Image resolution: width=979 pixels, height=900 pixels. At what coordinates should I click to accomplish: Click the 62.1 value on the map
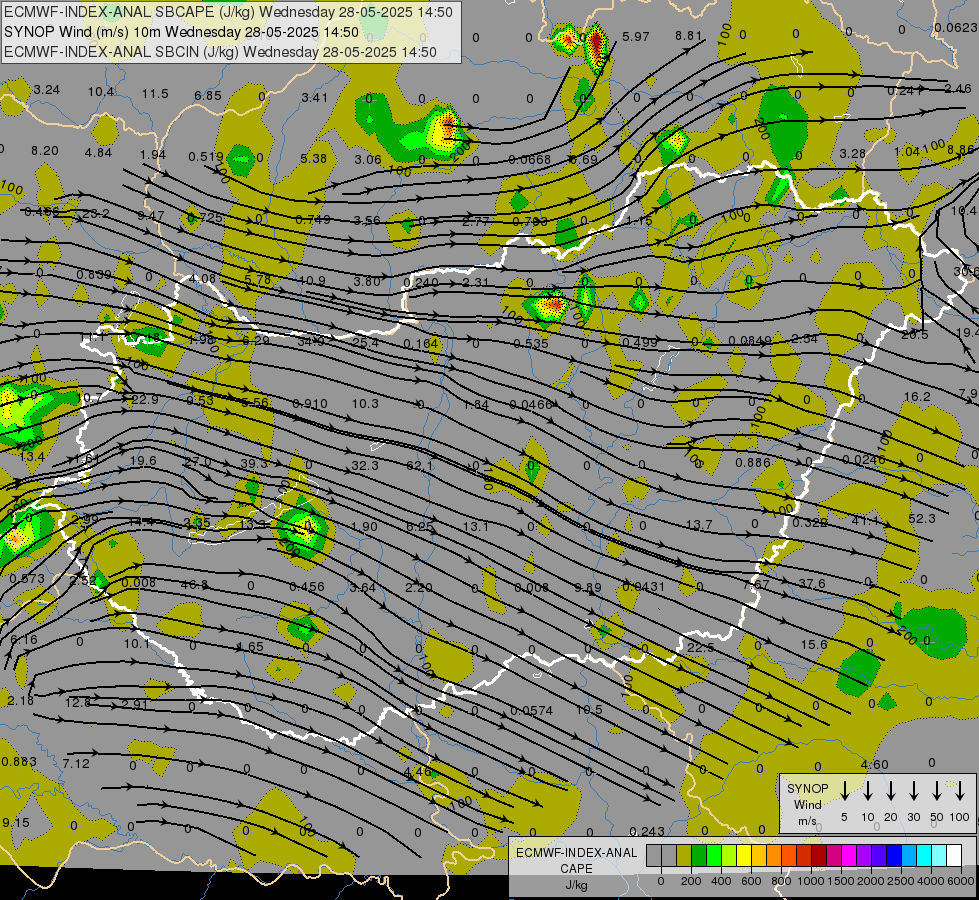coord(419,465)
